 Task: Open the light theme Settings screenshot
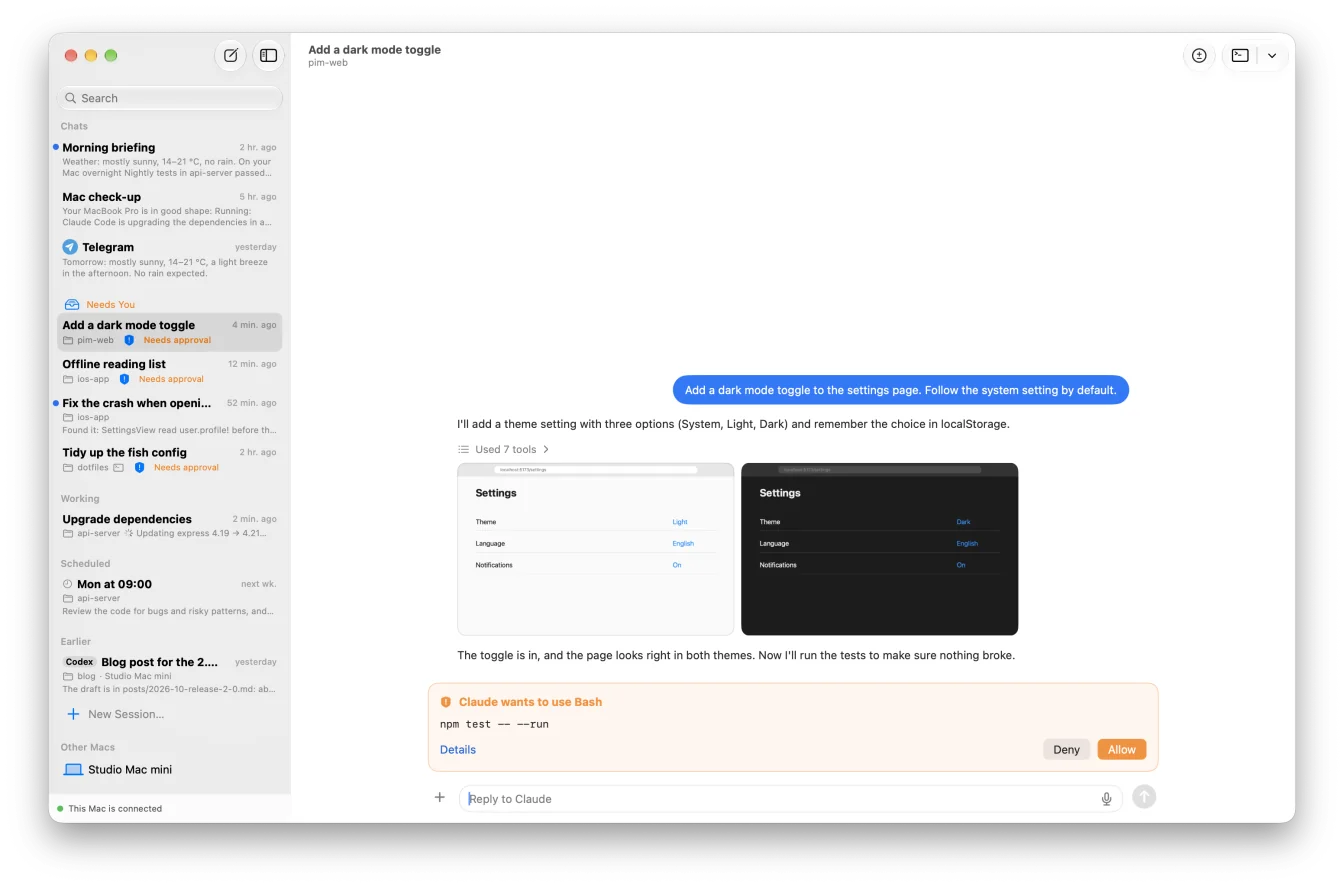pyautogui.click(x=596, y=549)
